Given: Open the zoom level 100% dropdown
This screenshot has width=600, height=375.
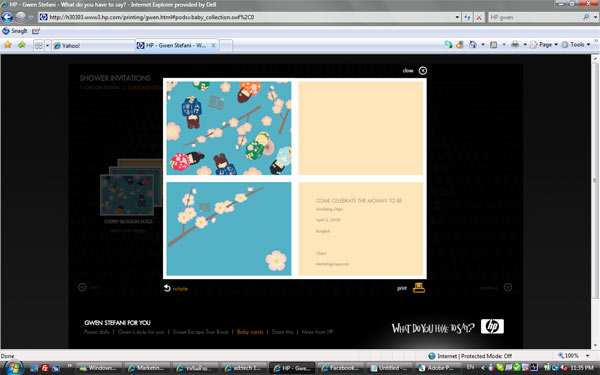Looking at the screenshot, I should (x=588, y=355).
